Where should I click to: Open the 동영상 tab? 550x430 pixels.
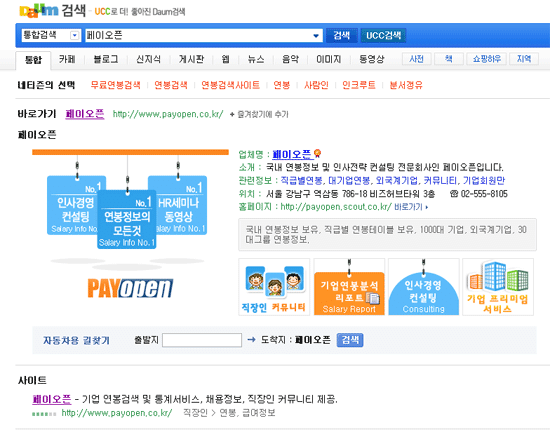click(x=371, y=59)
